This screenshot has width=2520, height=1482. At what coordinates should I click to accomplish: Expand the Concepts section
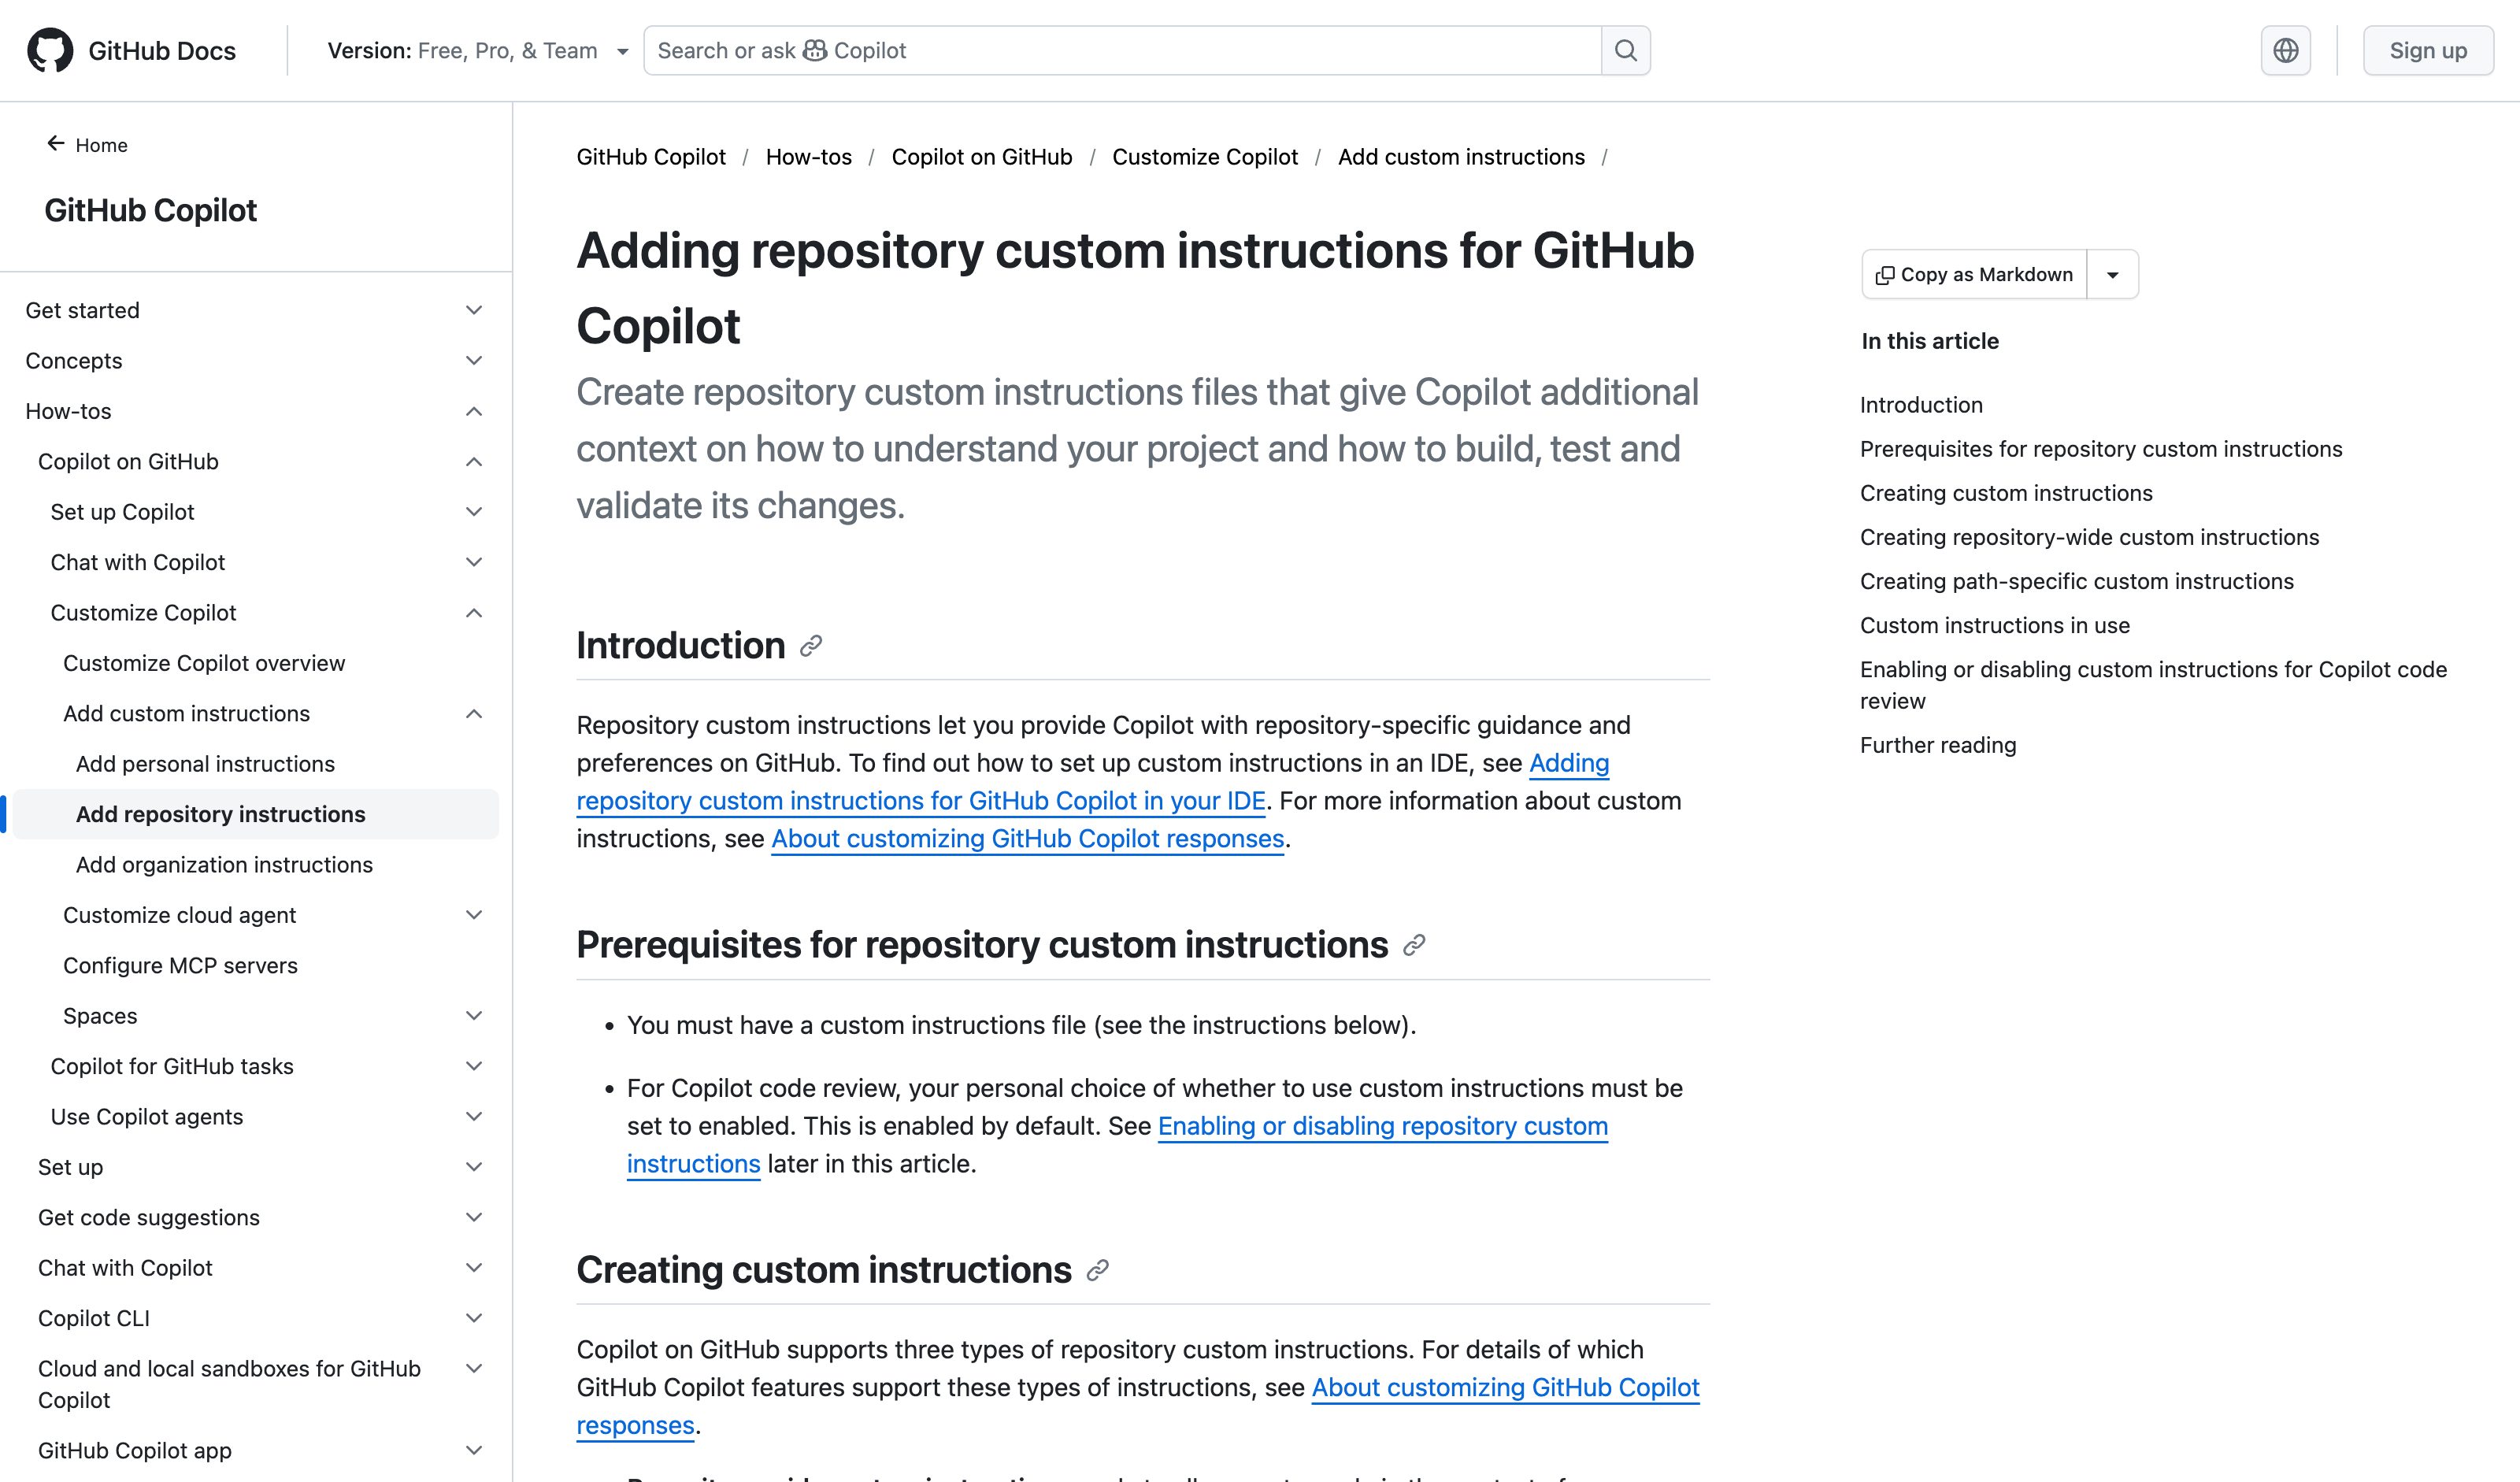474,361
